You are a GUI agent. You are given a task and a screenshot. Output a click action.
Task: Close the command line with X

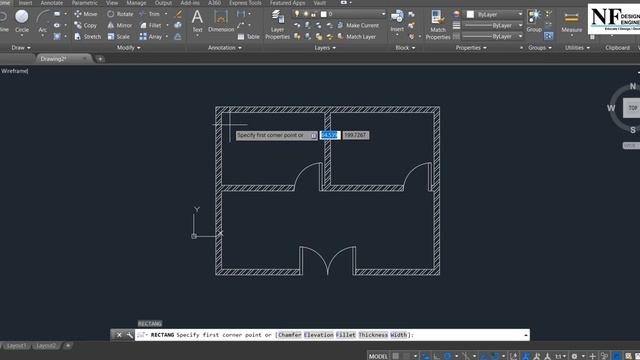[x=119, y=335]
